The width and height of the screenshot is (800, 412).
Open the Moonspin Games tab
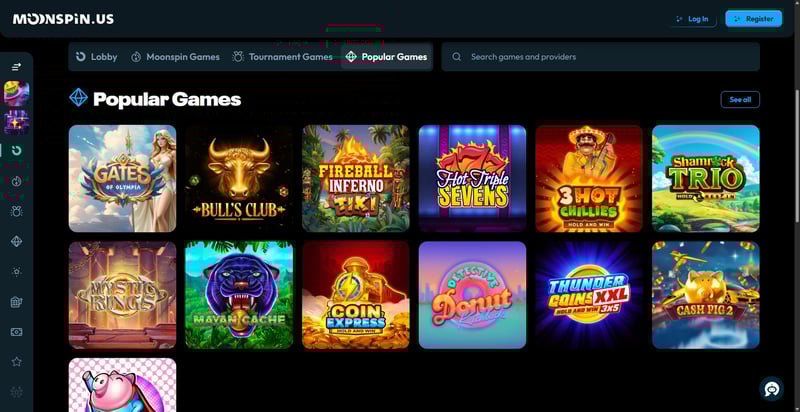click(175, 57)
